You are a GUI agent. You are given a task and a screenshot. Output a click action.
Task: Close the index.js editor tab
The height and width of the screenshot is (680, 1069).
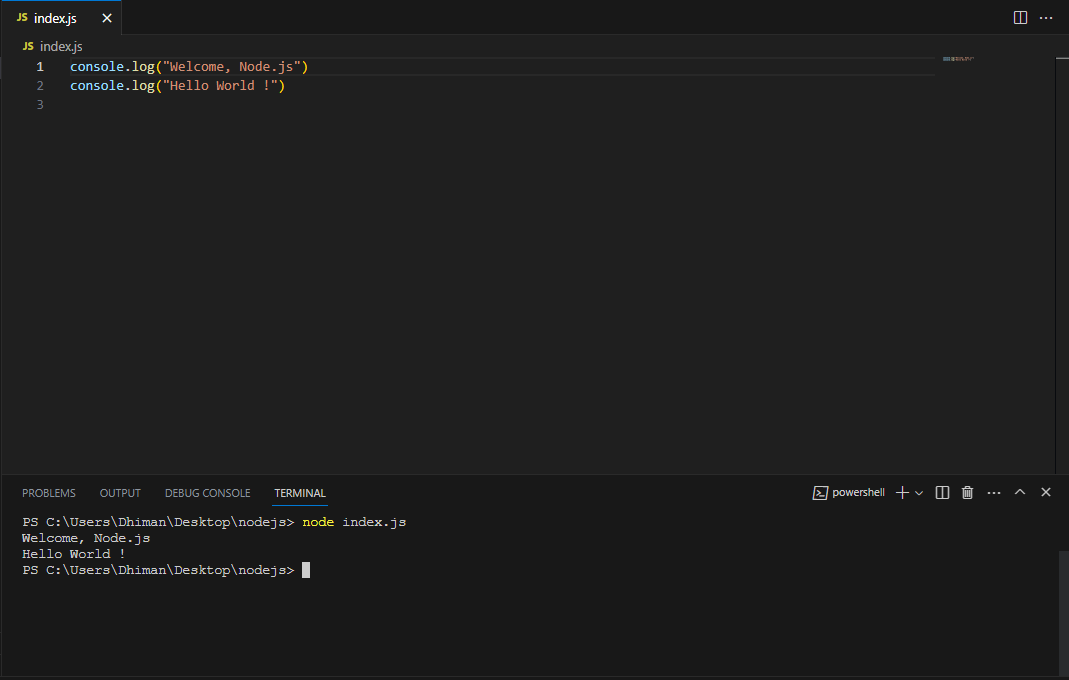click(x=107, y=18)
